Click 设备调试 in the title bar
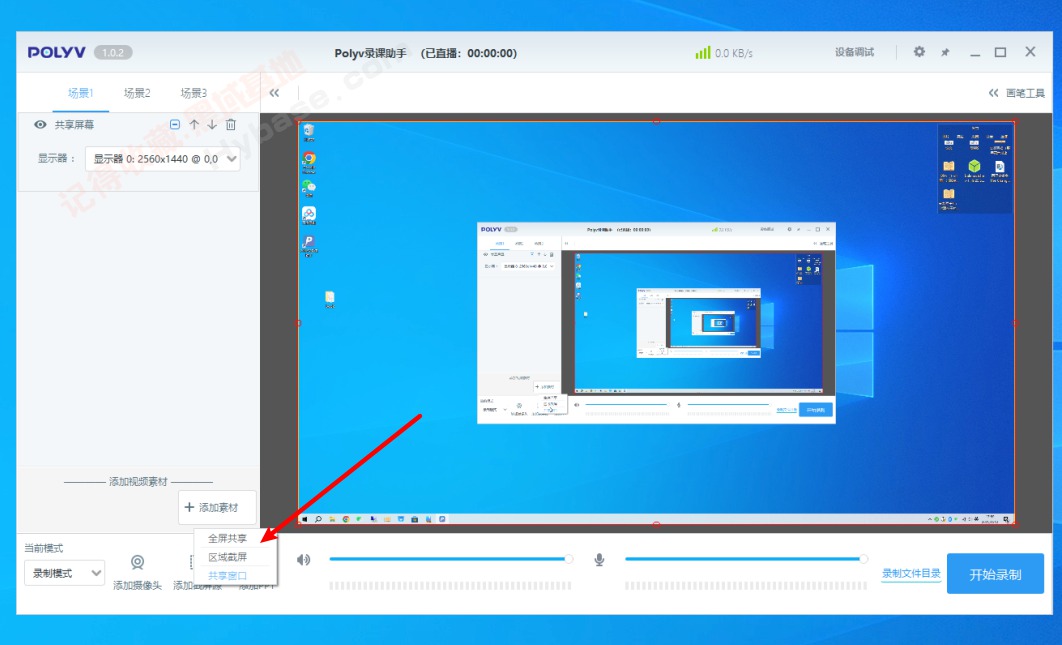The image size is (1062, 645). coord(854,52)
